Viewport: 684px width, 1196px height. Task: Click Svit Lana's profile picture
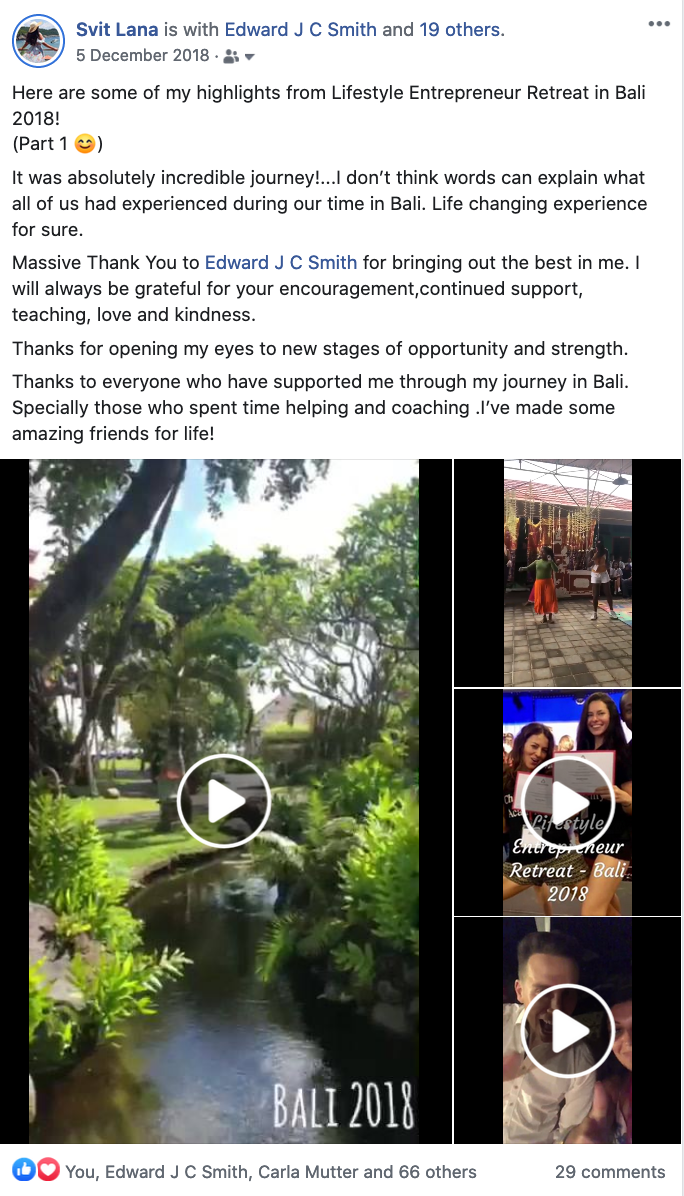point(38,41)
